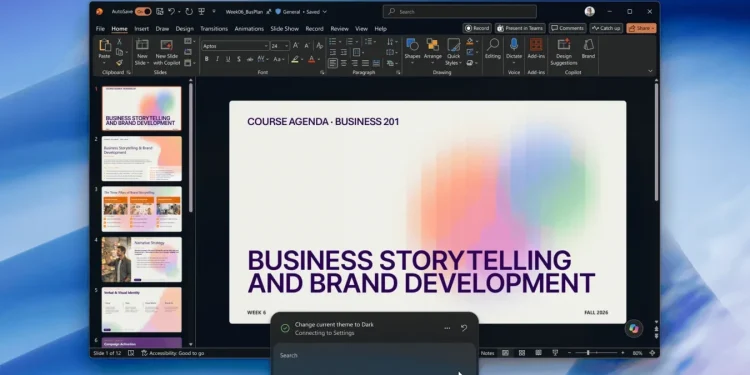Click the numbered list icon

349,42
